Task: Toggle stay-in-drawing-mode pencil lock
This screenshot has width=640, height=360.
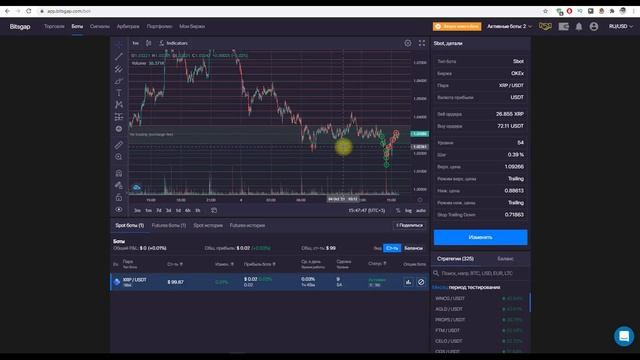Action: 119,185
